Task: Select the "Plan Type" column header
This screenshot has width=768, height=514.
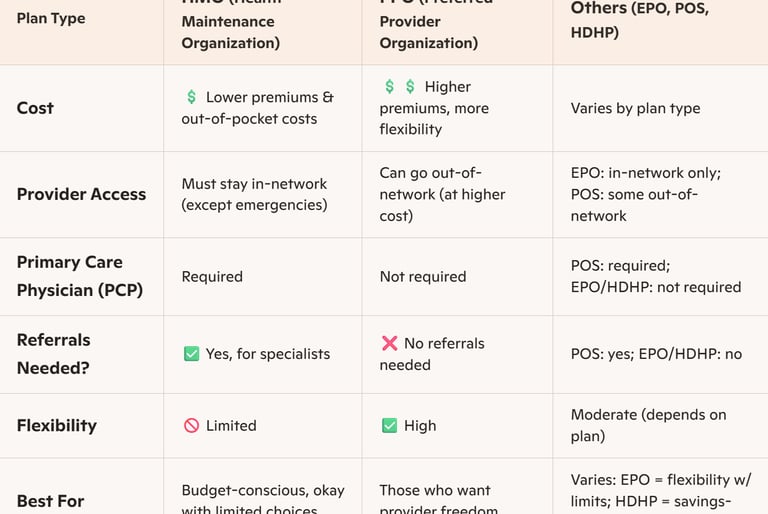Action: point(51,18)
